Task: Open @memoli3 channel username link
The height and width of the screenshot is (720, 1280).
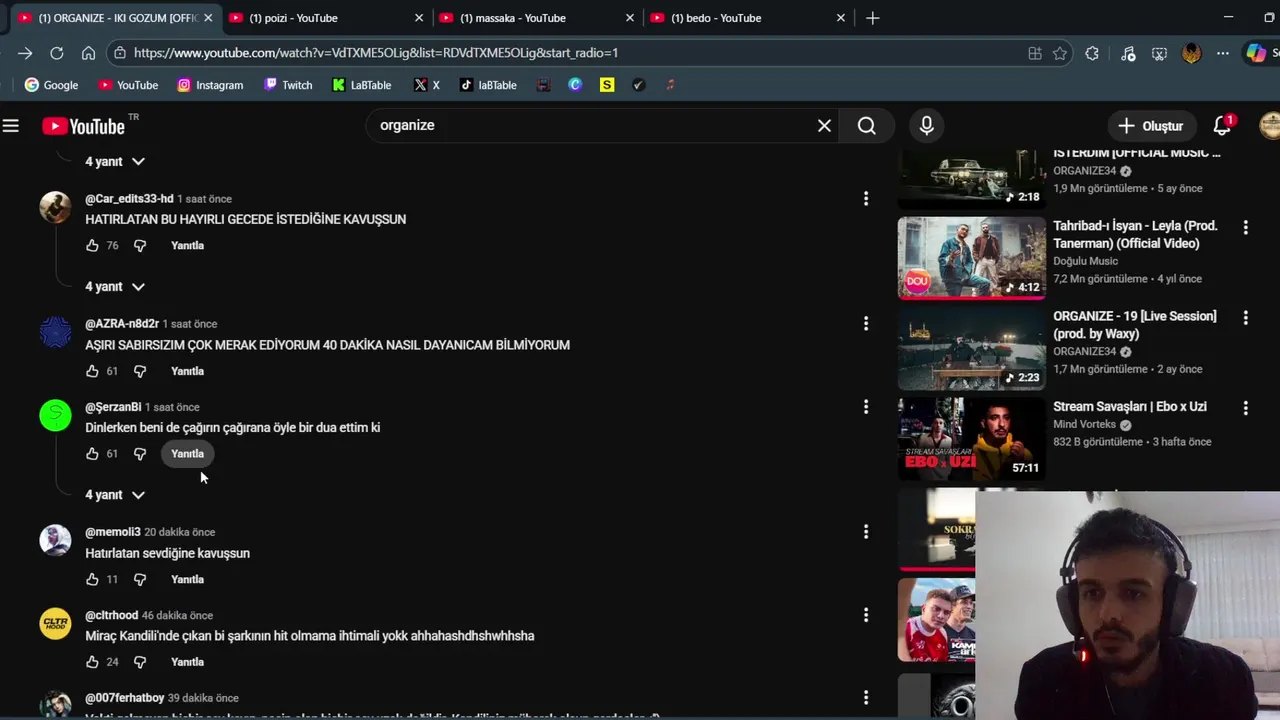Action: click(x=113, y=532)
